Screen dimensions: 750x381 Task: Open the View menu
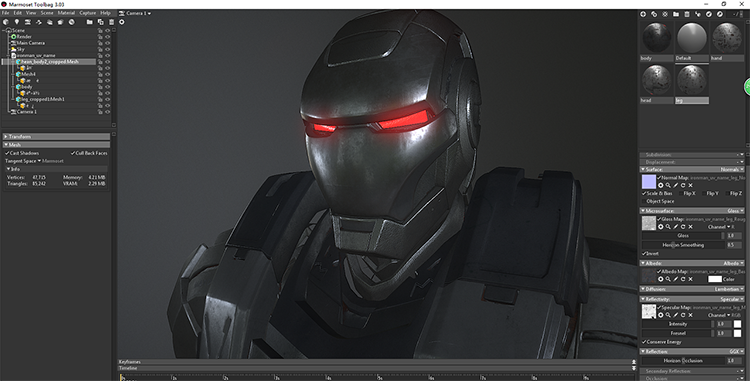[x=31, y=13]
